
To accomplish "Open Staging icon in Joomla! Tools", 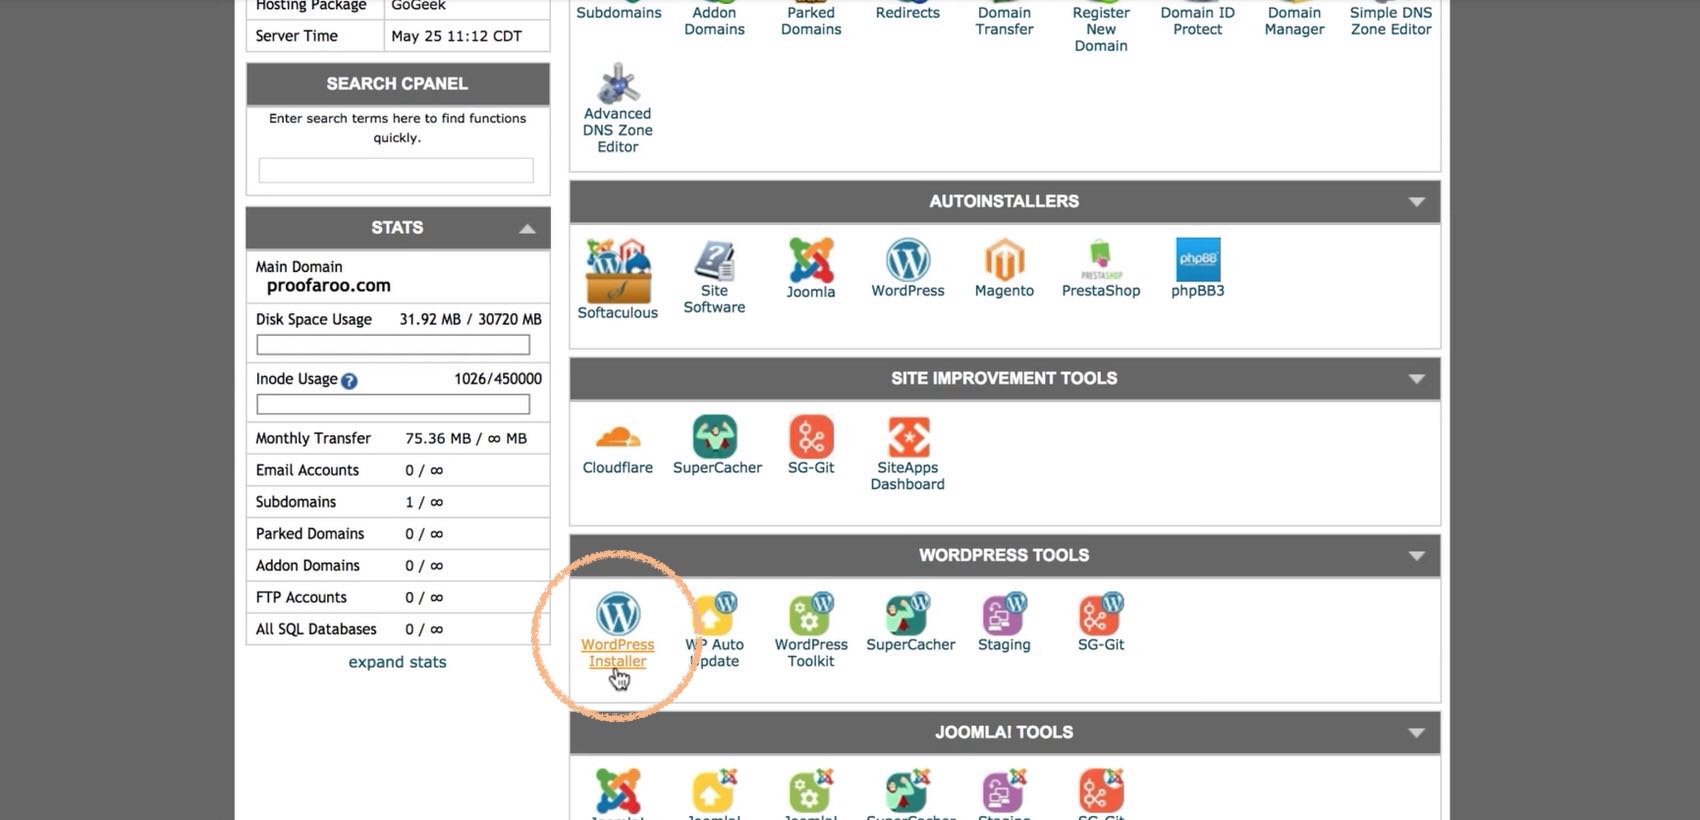I will (1004, 791).
